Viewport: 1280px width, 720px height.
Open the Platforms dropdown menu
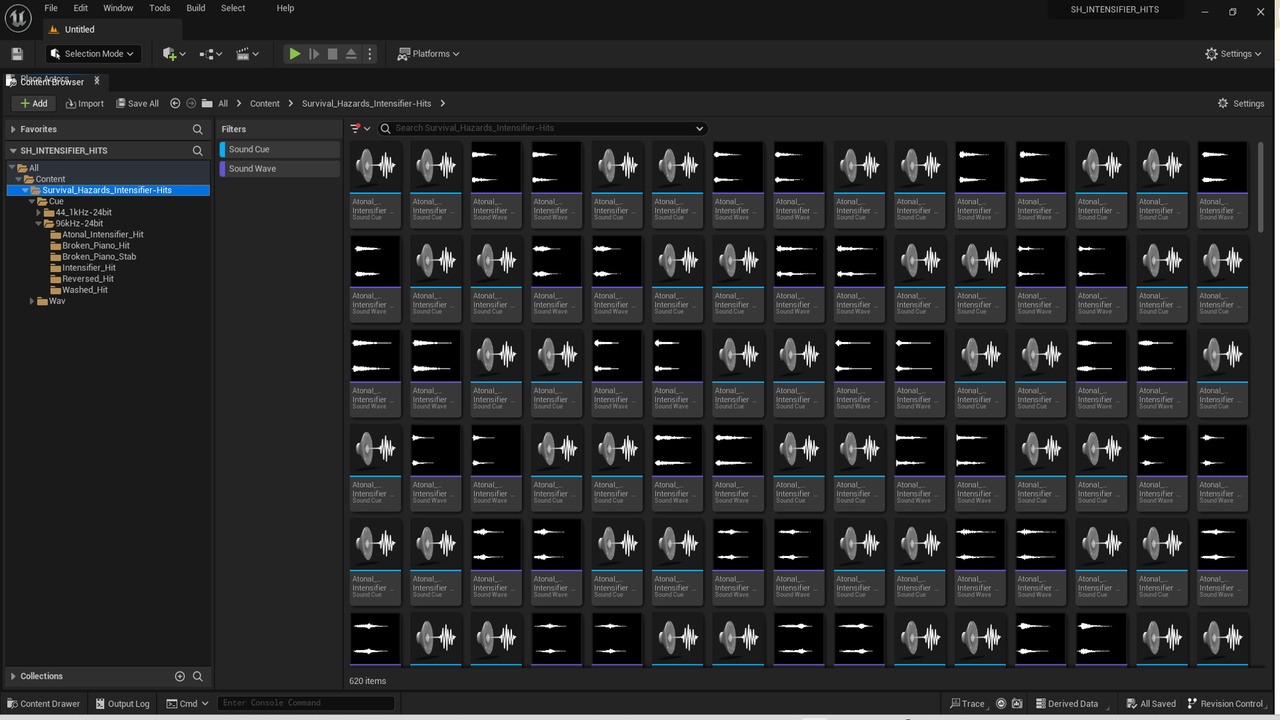click(x=428, y=54)
